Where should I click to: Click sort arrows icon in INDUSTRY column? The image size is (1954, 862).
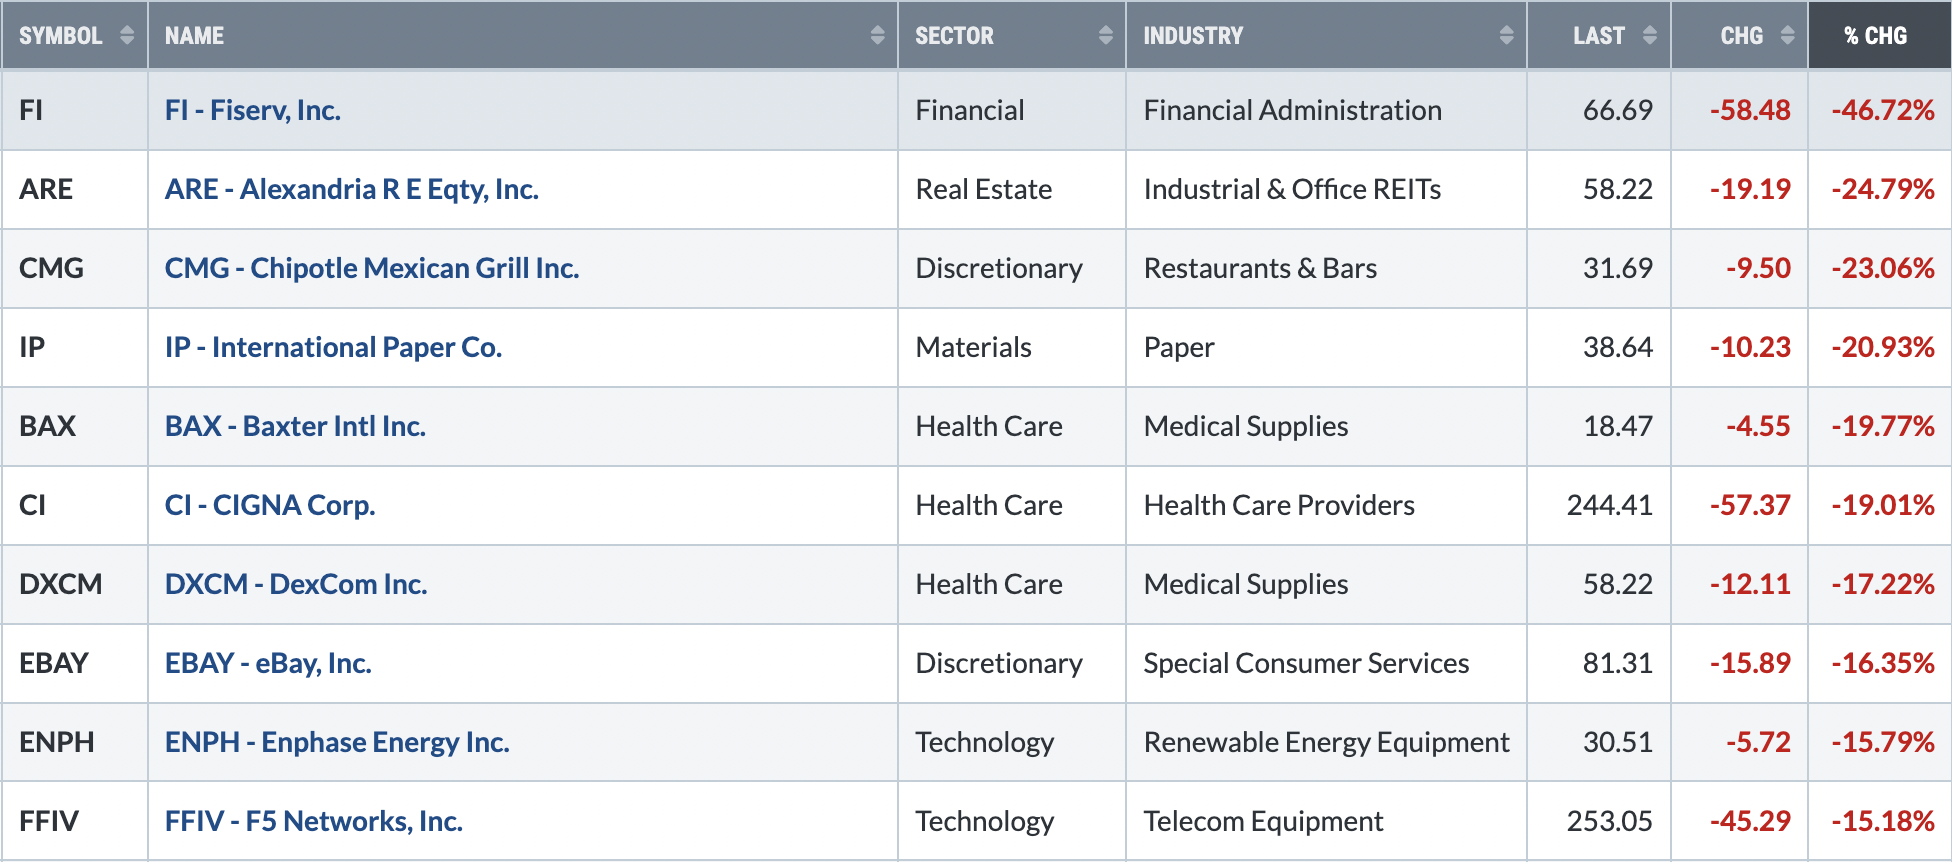[x=1506, y=35]
